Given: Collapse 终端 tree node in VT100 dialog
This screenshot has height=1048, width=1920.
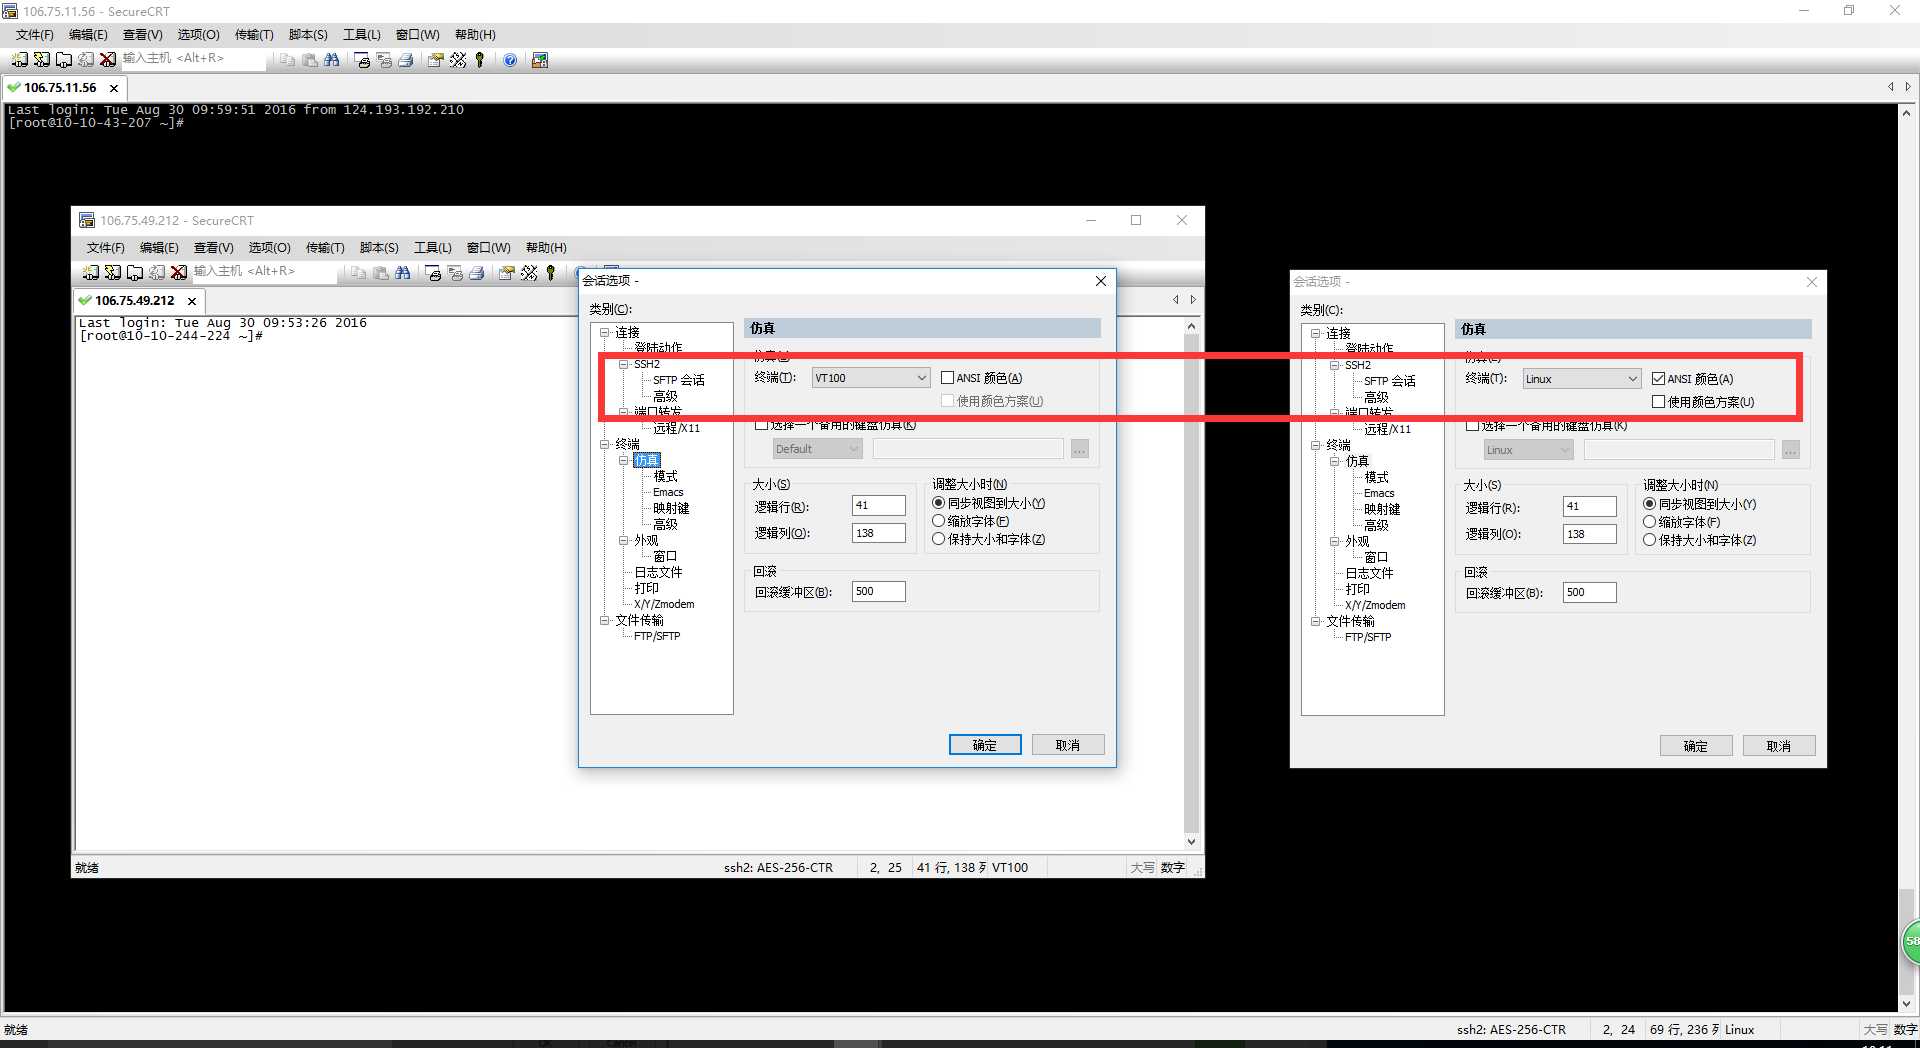Looking at the screenshot, I should point(604,444).
